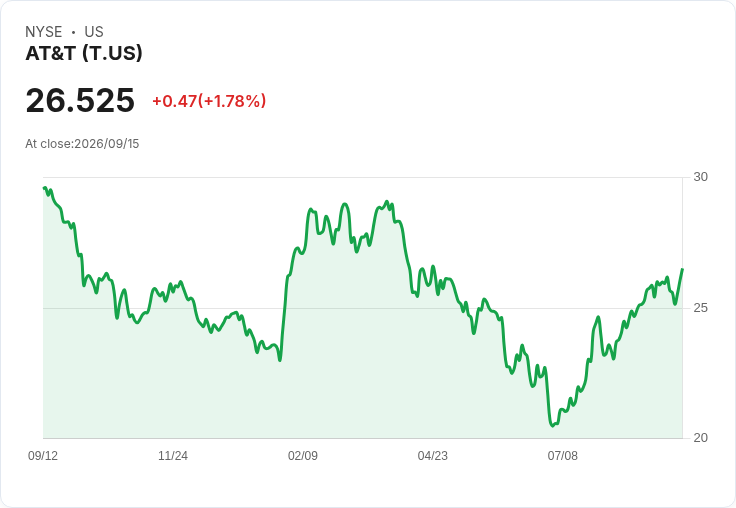Click the 25 price axis label
The width and height of the screenshot is (736, 508).
click(700, 308)
